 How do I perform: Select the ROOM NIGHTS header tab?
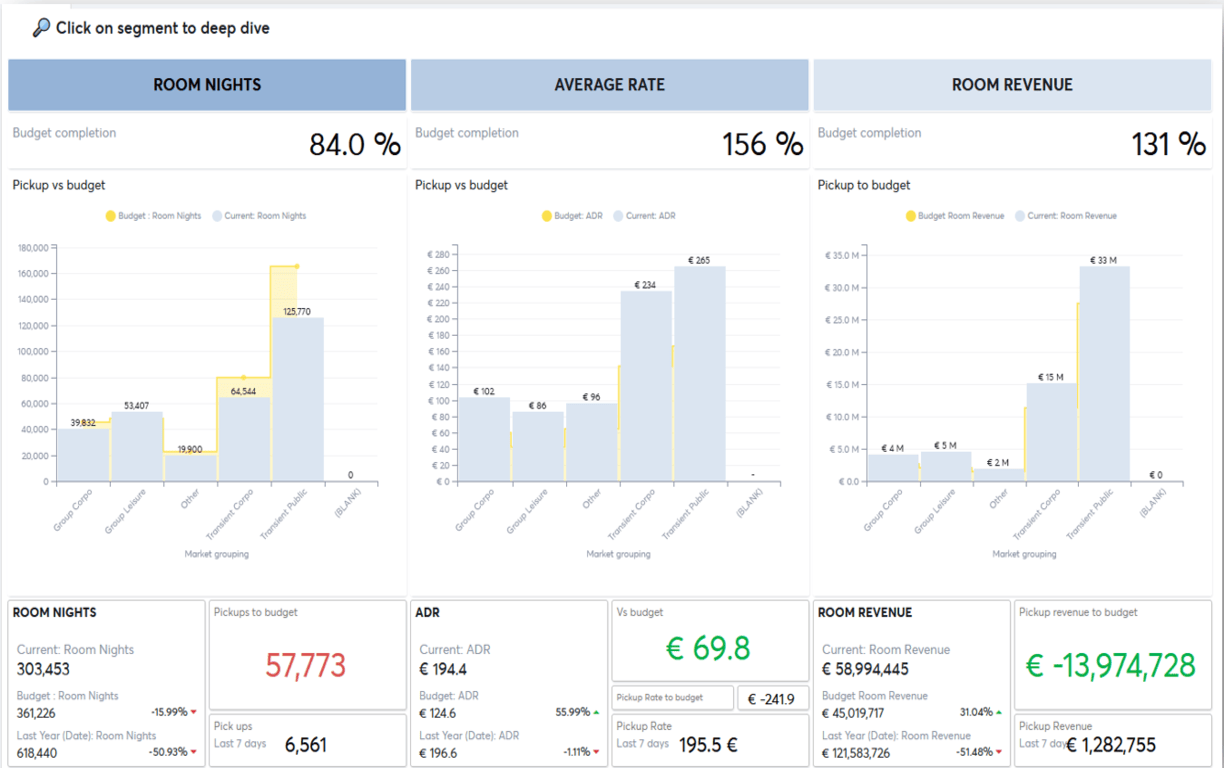(x=207, y=85)
